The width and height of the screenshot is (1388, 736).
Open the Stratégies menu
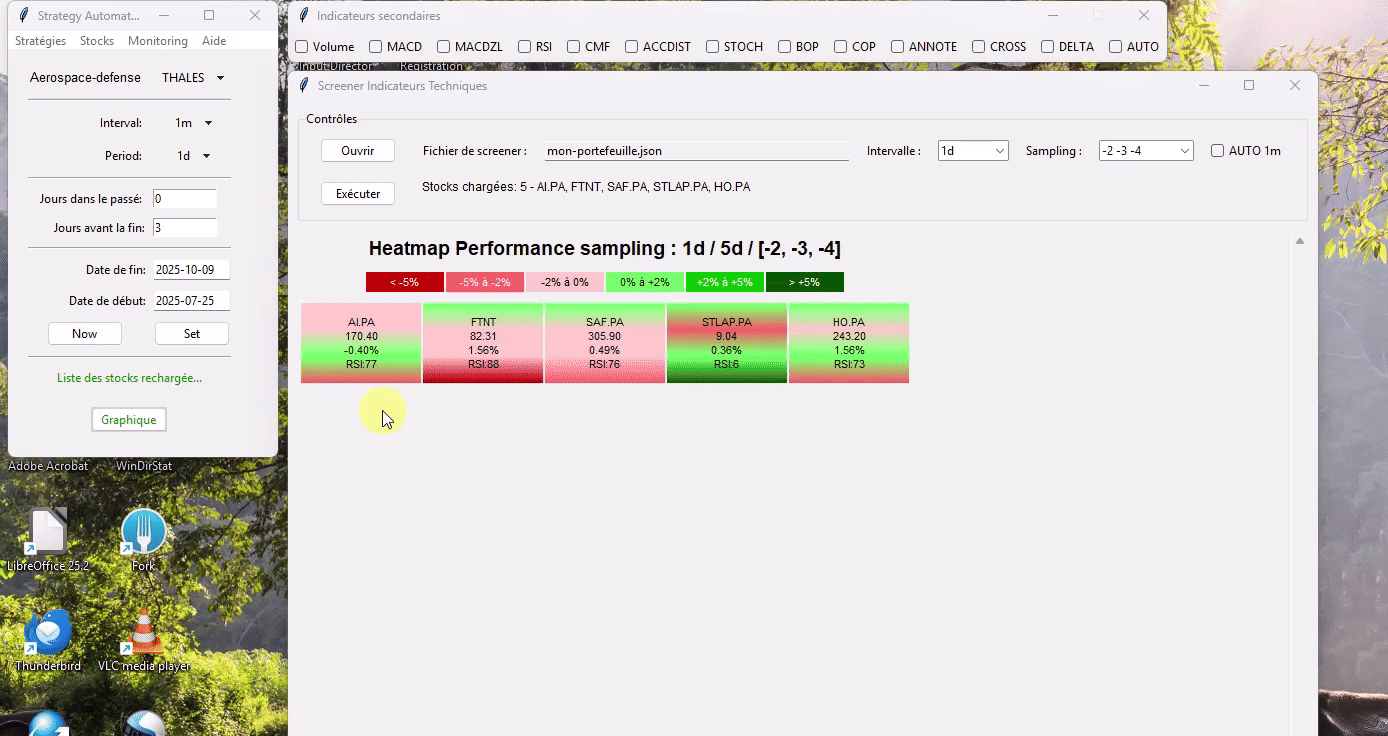(40, 41)
